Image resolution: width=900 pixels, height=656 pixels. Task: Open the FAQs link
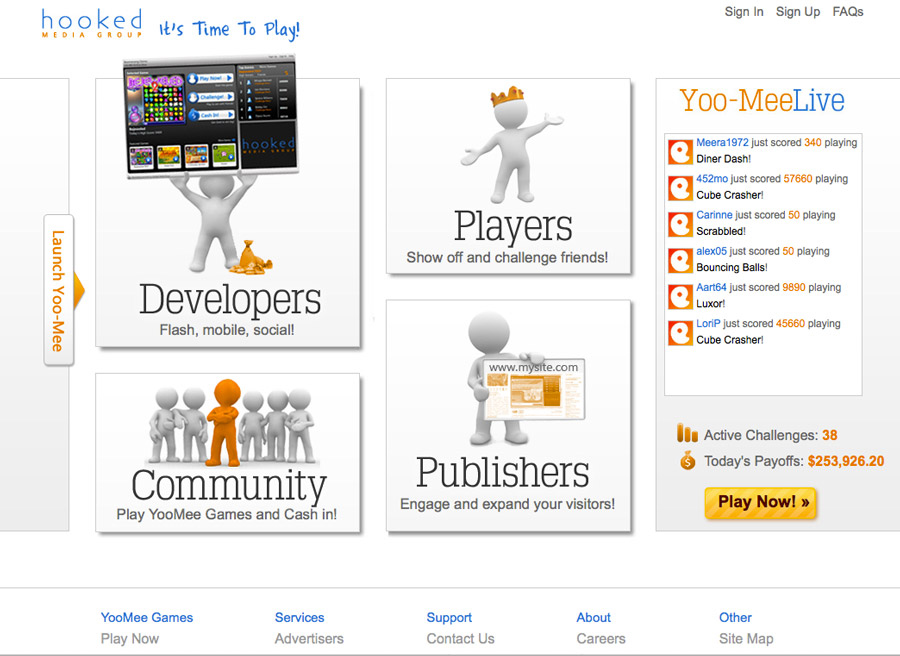[848, 12]
